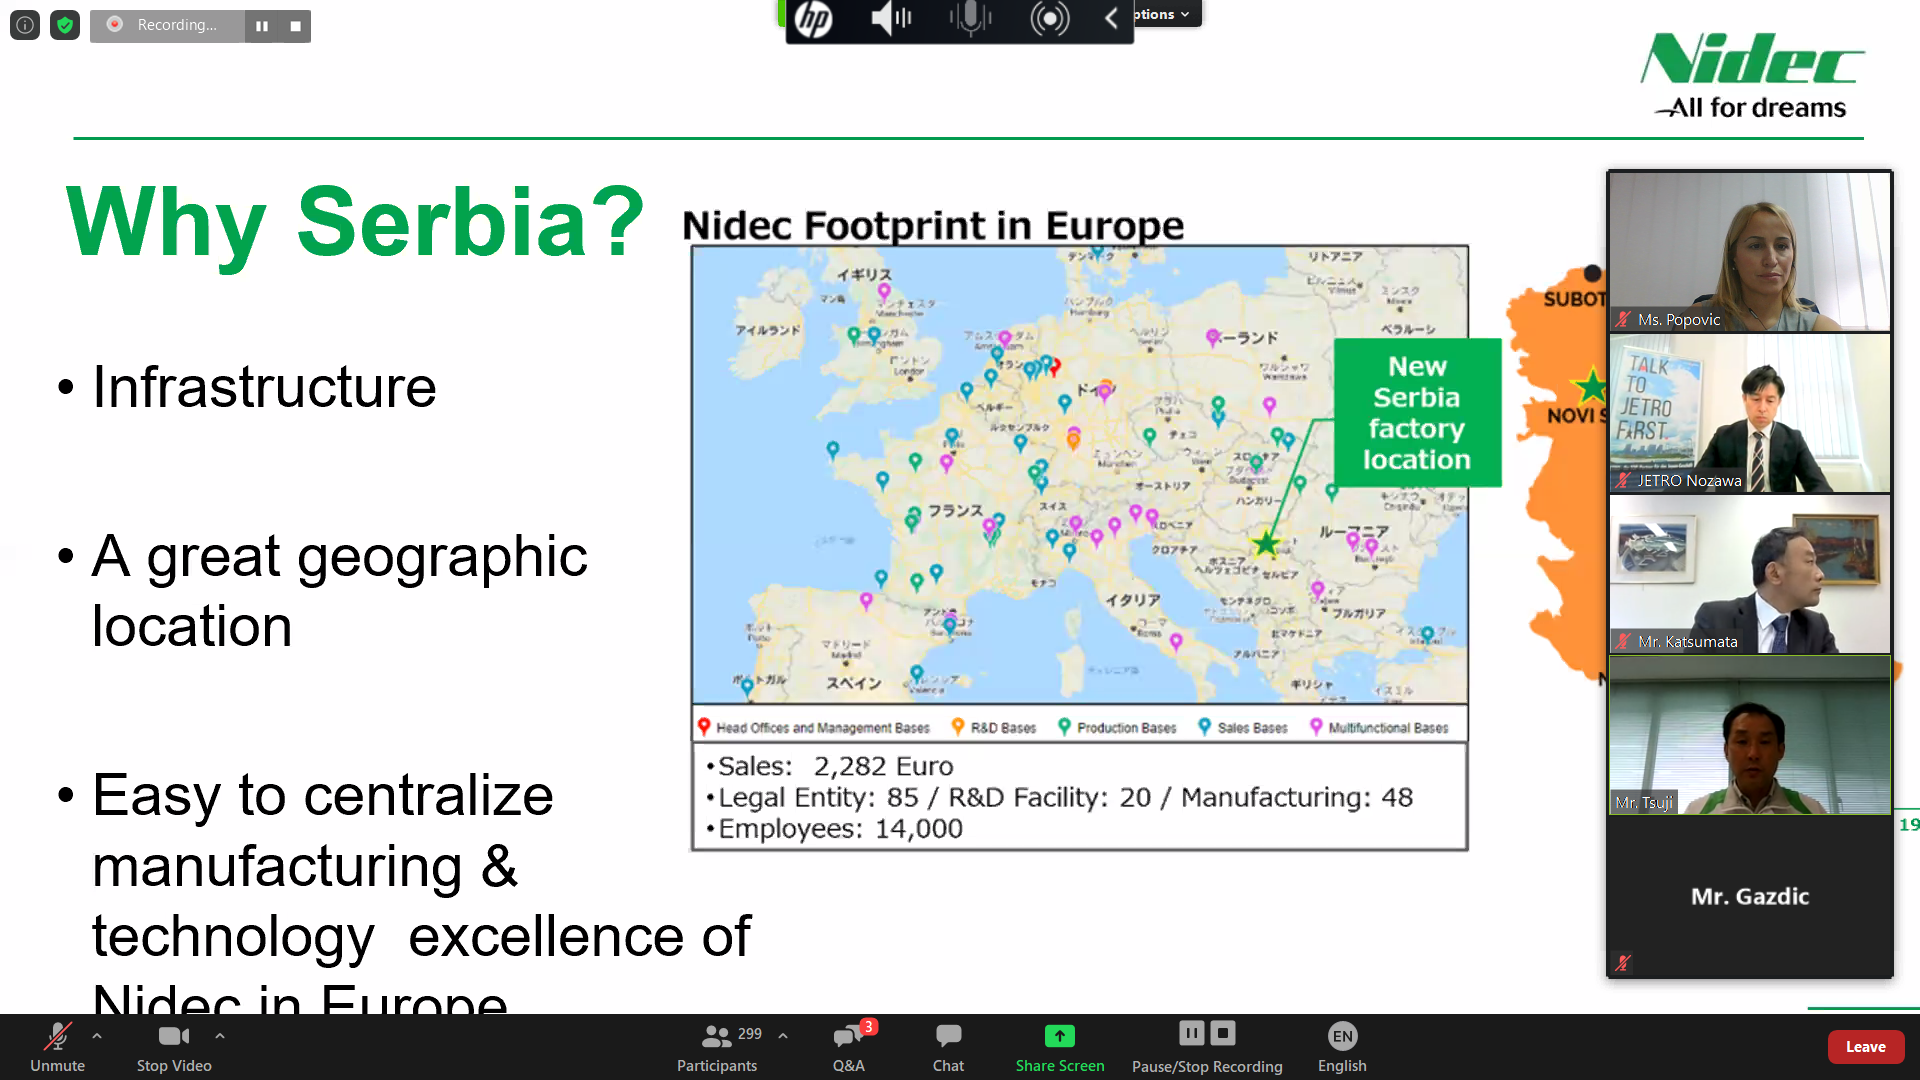
Task: Open the English interpretation language selector
Action: tap(1342, 1046)
